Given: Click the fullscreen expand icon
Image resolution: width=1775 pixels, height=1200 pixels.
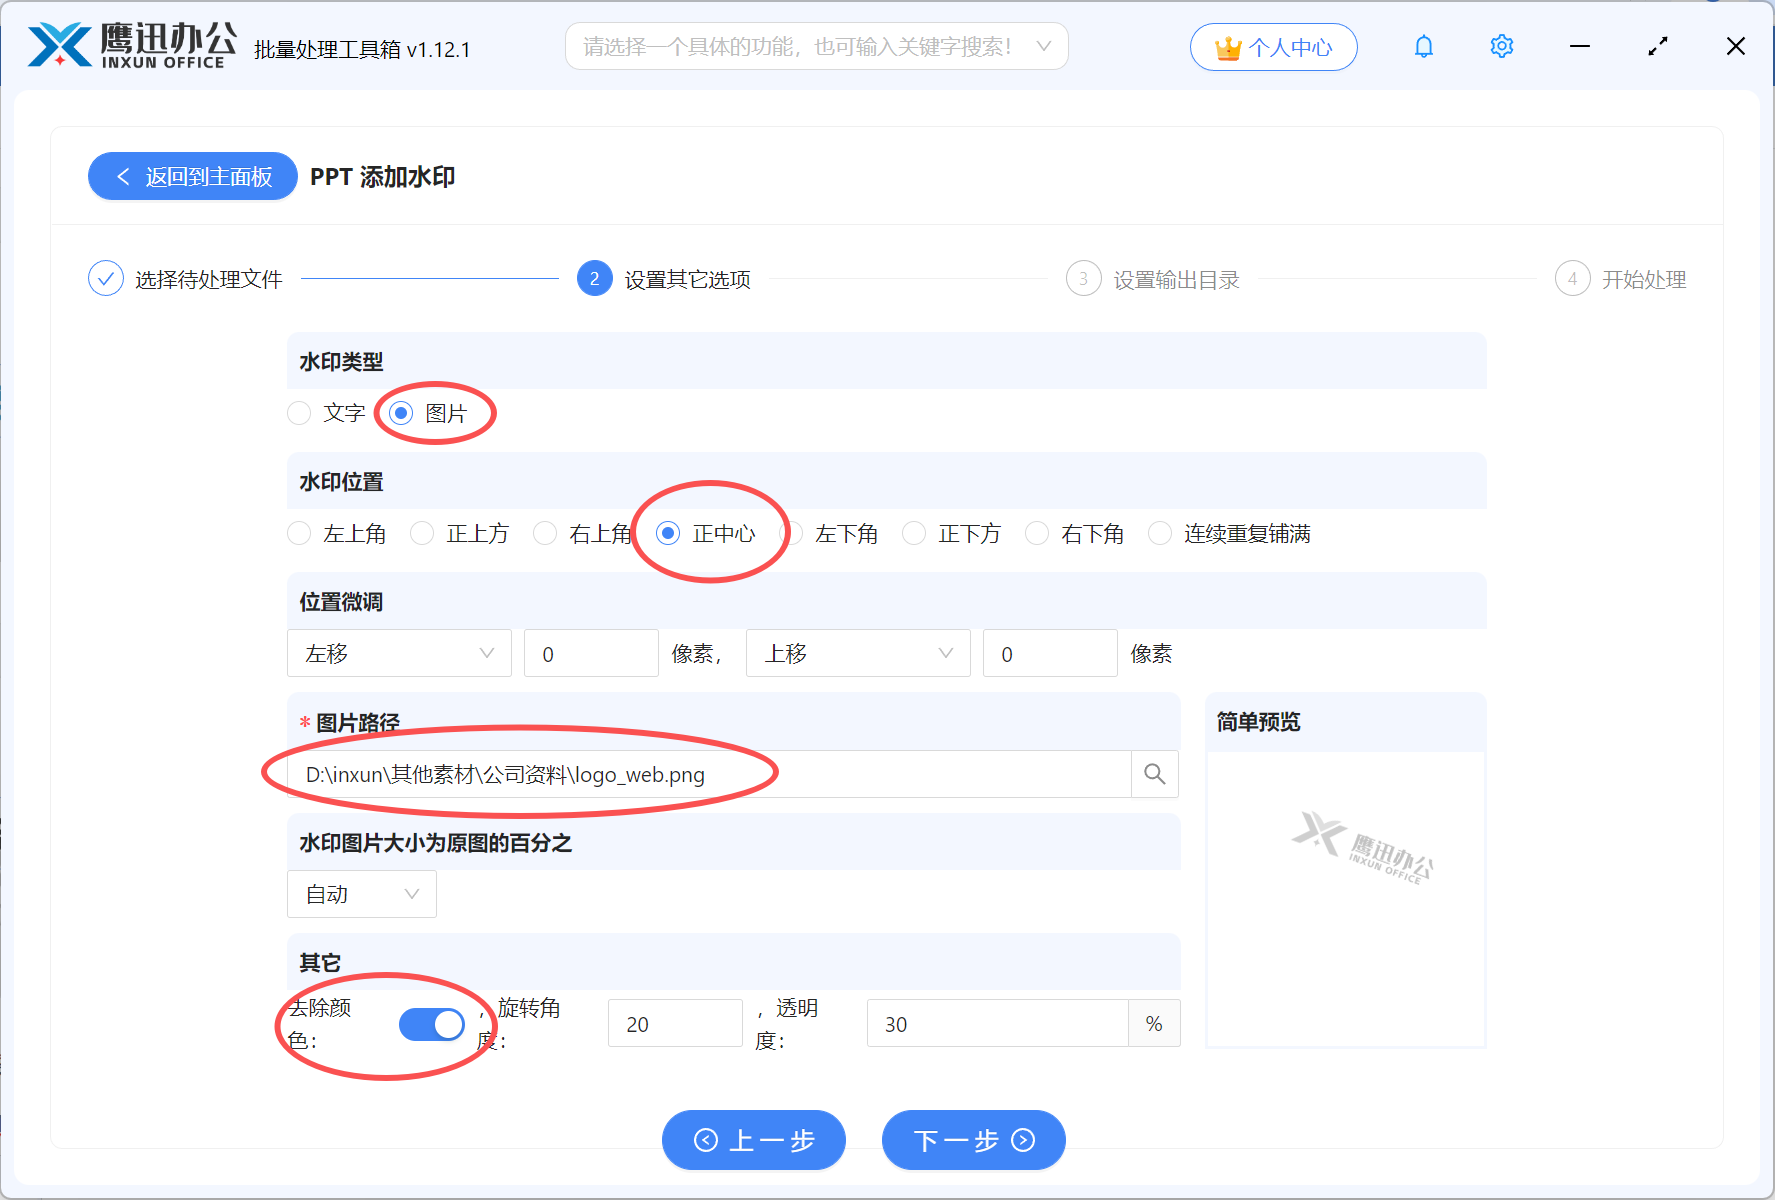Looking at the screenshot, I should [1657, 46].
